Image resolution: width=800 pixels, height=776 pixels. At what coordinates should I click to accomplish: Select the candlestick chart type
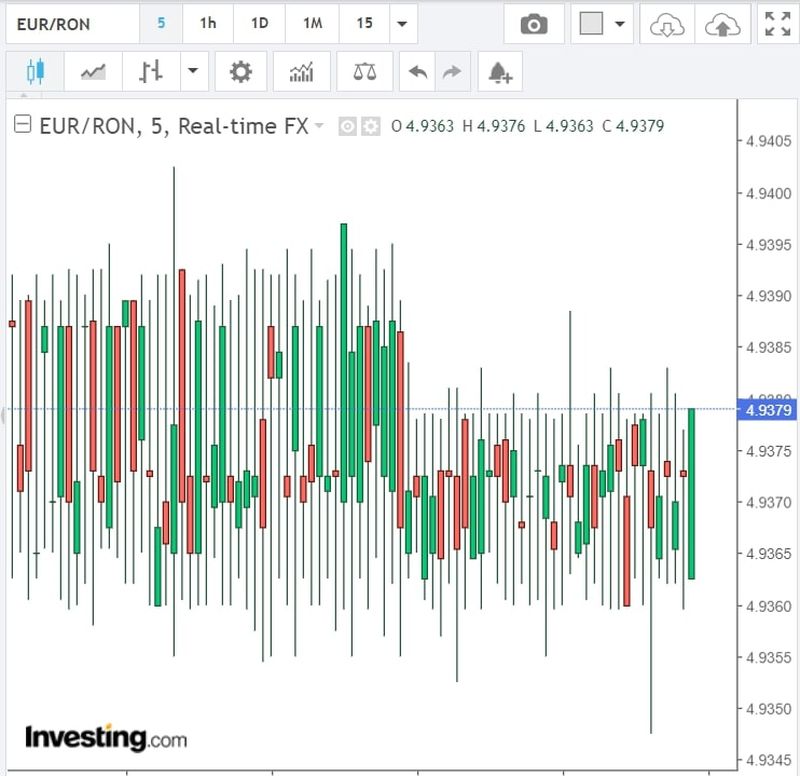pyautogui.click(x=36, y=72)
